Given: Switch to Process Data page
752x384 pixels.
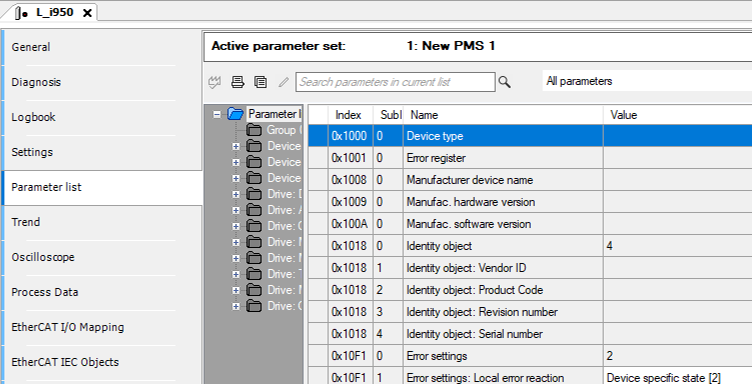Looking at the screenshot, I should coord(45,292).
